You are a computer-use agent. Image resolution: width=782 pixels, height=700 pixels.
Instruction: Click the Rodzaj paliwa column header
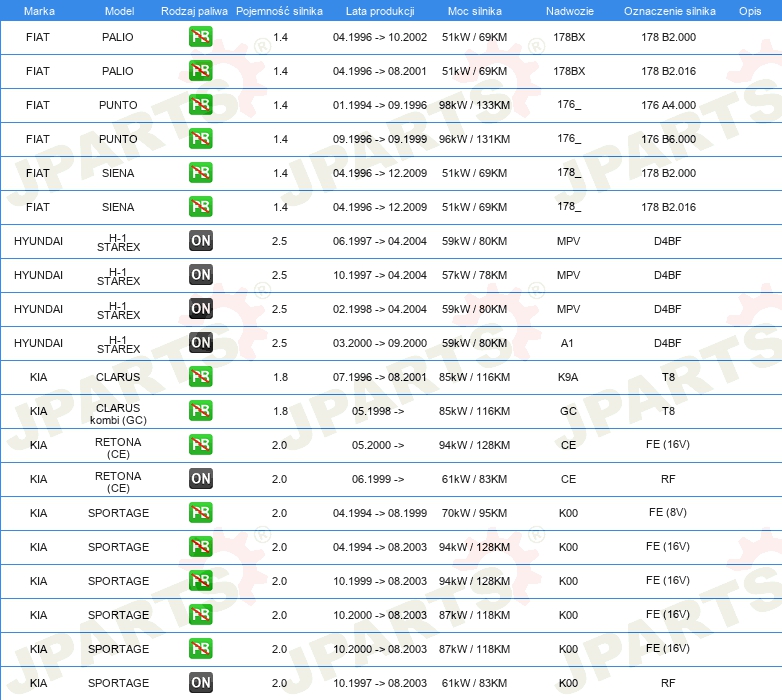tap(194, 11)
